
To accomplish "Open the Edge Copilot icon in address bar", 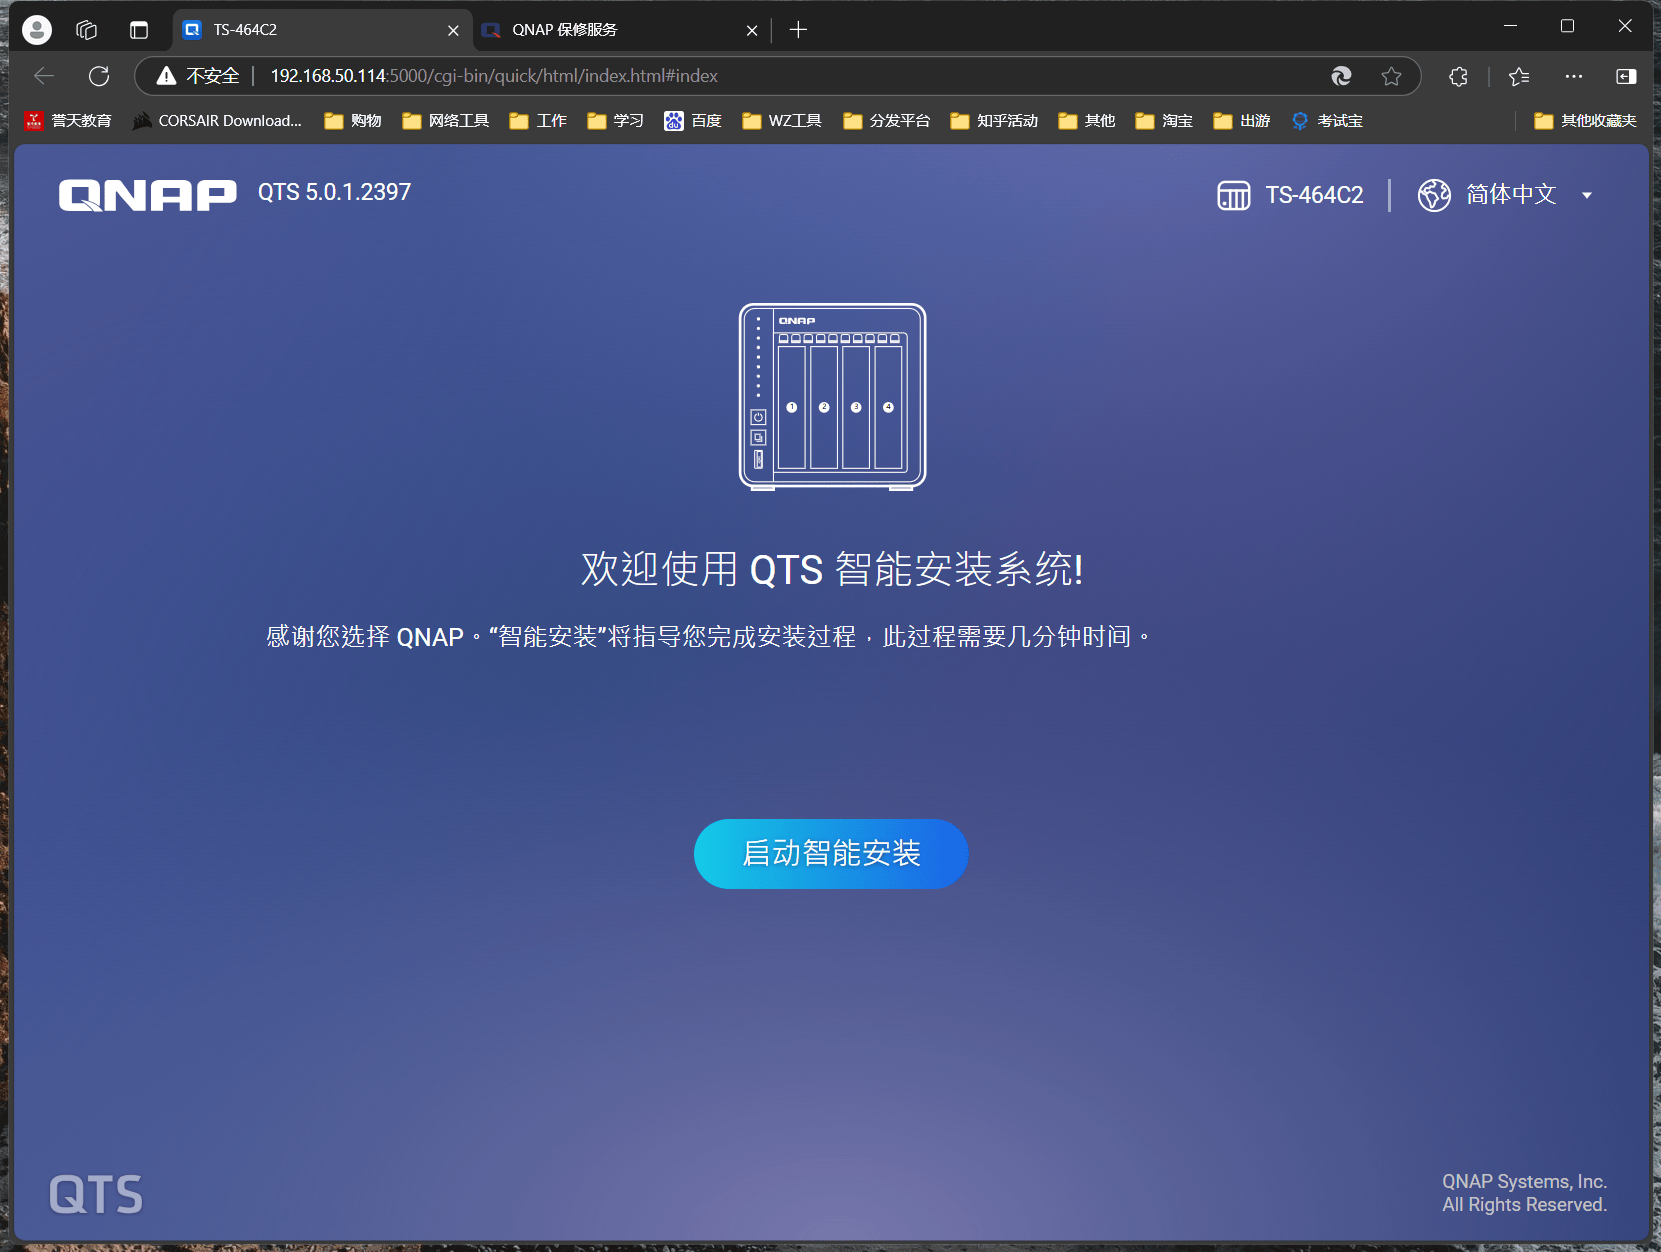I will (1341, 76).
